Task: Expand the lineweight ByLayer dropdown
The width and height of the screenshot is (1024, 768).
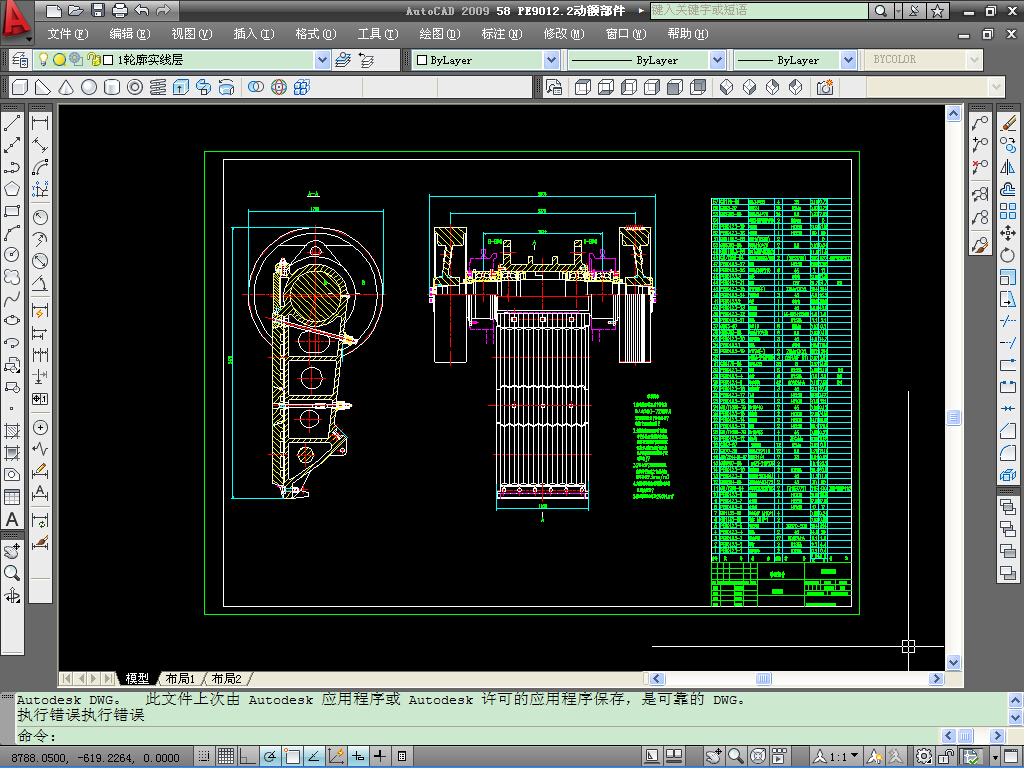Action: 848,60
